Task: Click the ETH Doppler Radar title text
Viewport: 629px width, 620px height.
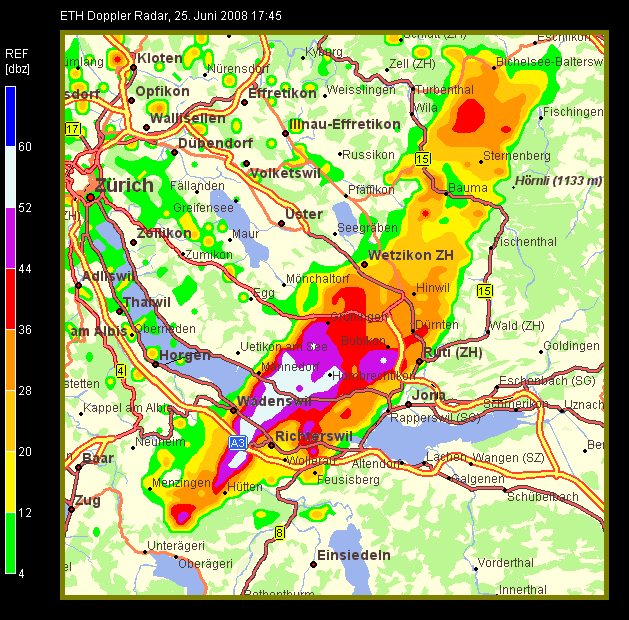Action: 170,16
